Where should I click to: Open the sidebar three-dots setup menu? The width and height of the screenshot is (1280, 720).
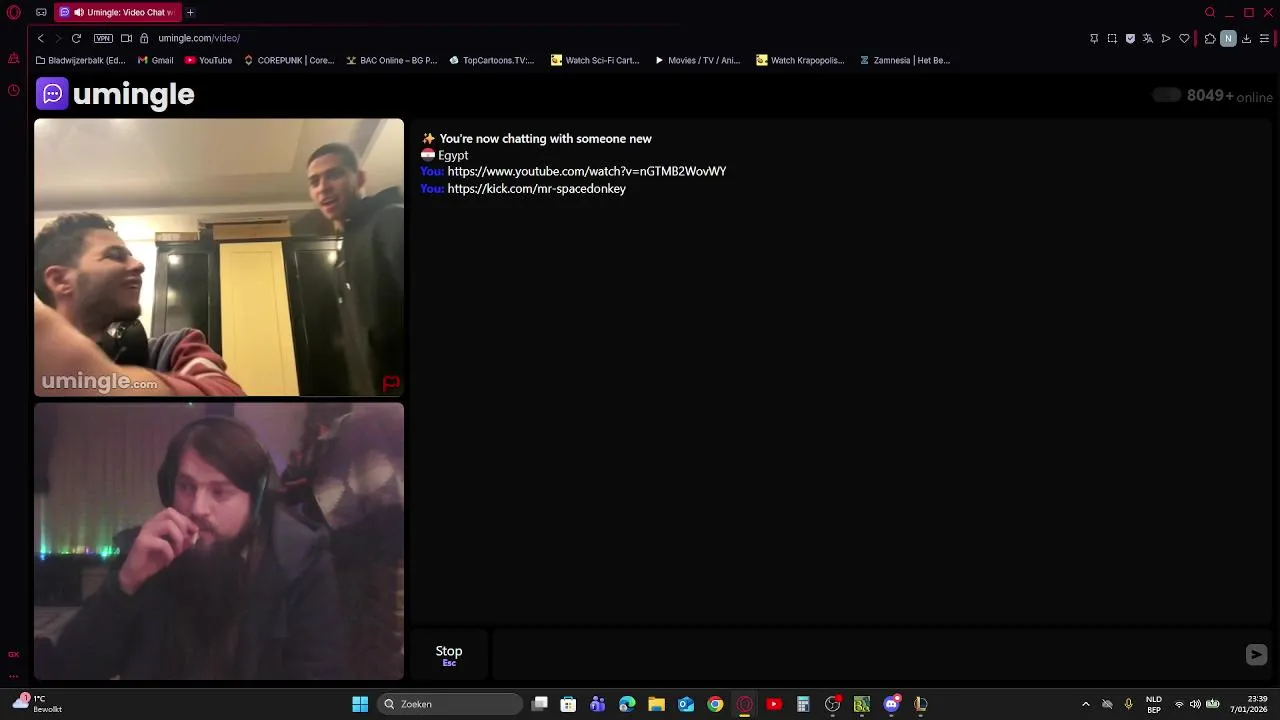(14, 676)
